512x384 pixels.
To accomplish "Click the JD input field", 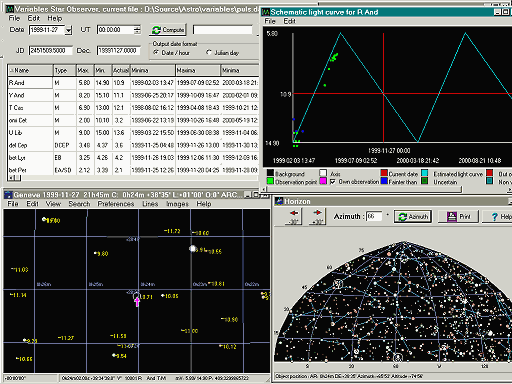I will tap(51, 51).
